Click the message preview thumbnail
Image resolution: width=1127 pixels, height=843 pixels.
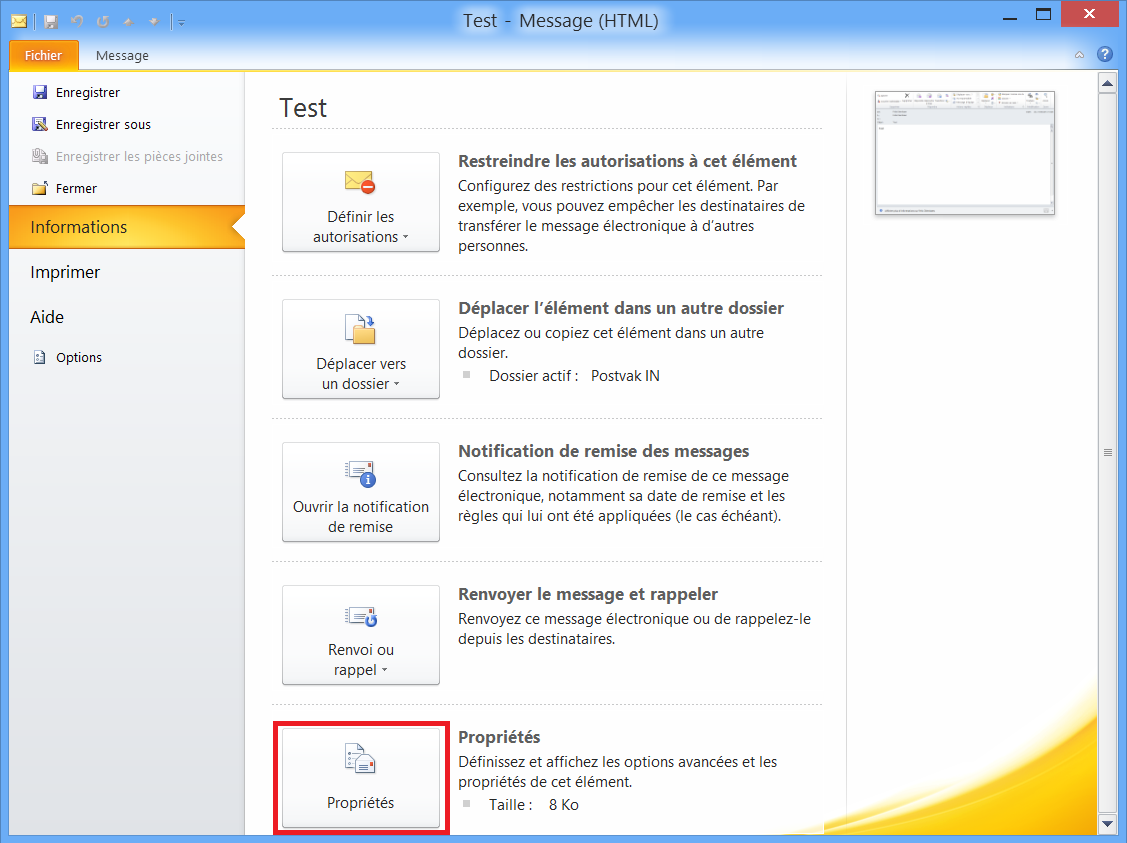(964, 152)
